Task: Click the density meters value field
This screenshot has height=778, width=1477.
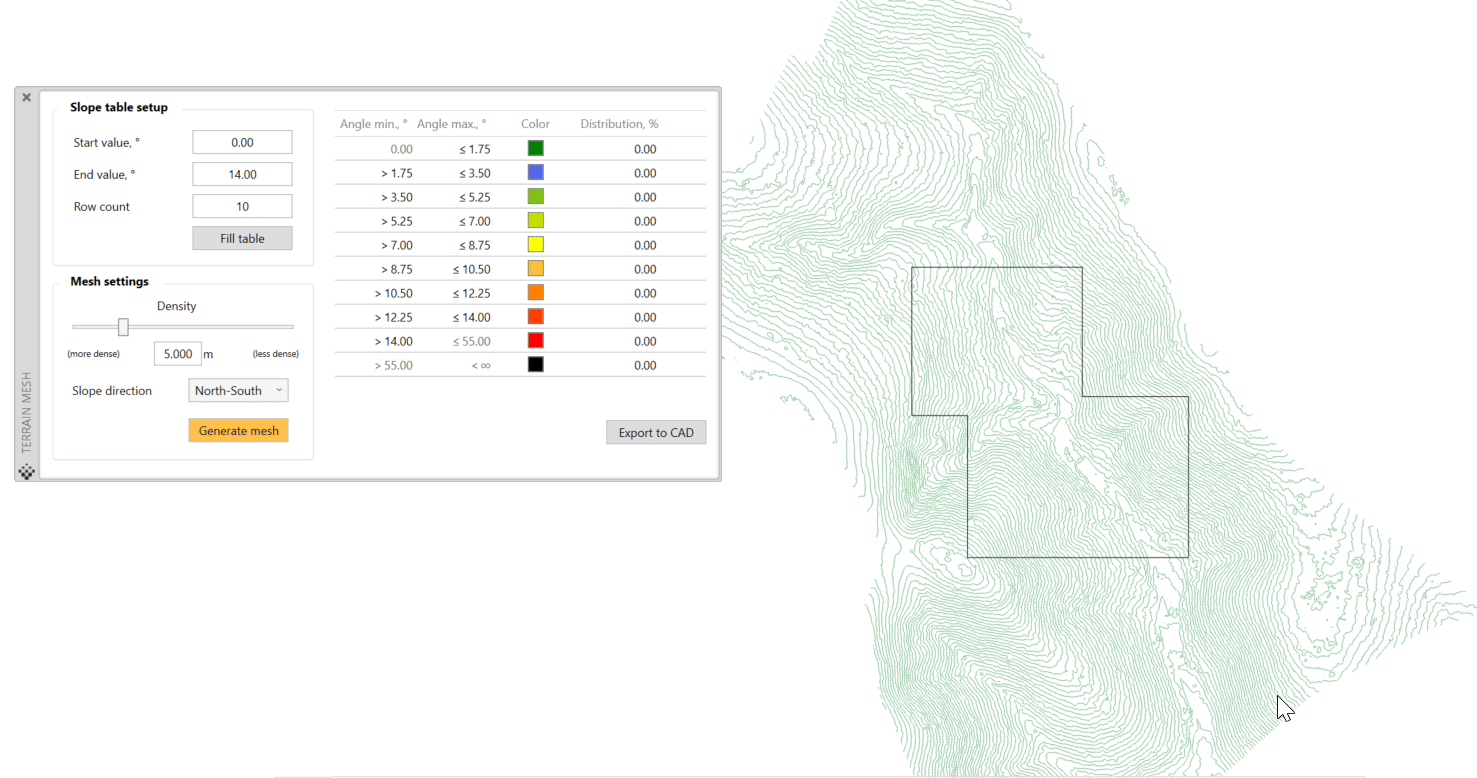Action: pos(177,354)
